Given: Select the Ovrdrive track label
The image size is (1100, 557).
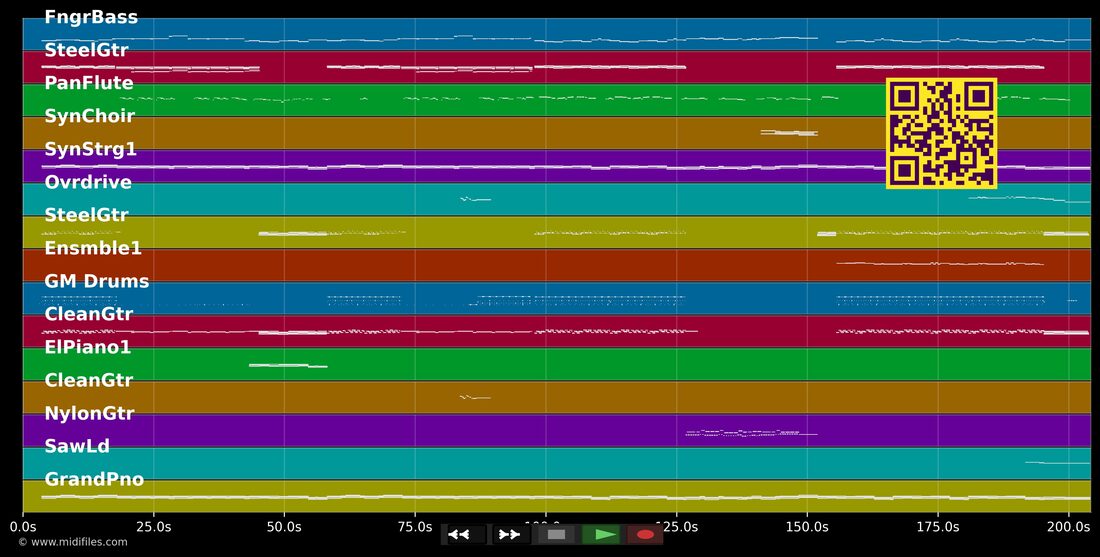Looking at the screenshot, I should [x=88, y=182].
